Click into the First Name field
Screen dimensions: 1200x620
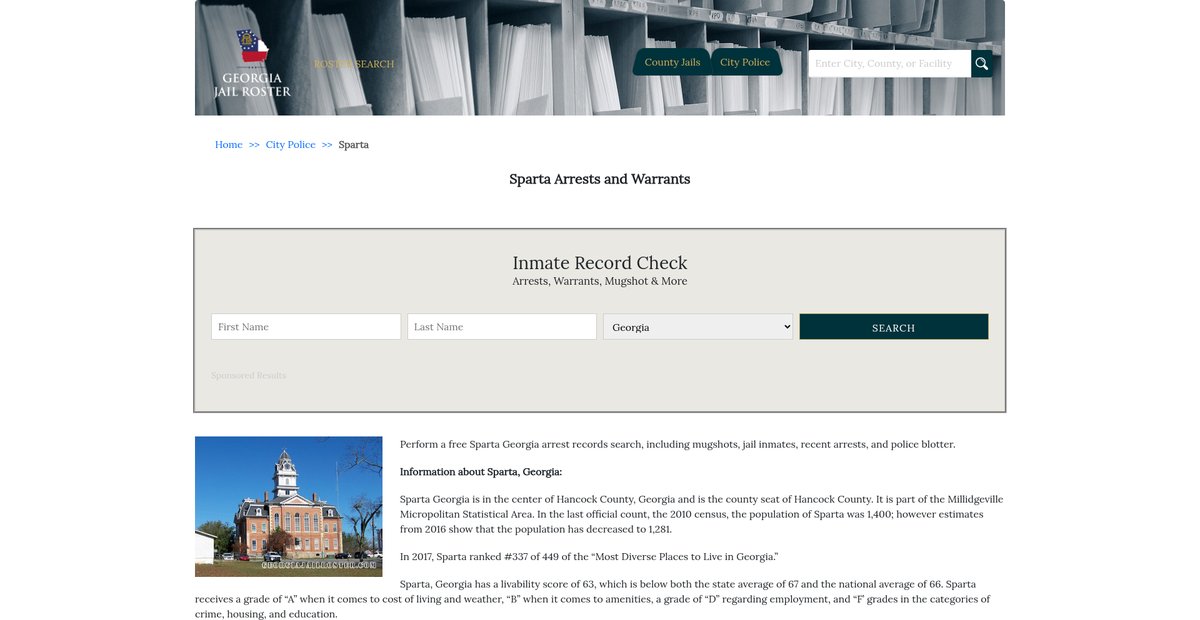click(306, 327)
